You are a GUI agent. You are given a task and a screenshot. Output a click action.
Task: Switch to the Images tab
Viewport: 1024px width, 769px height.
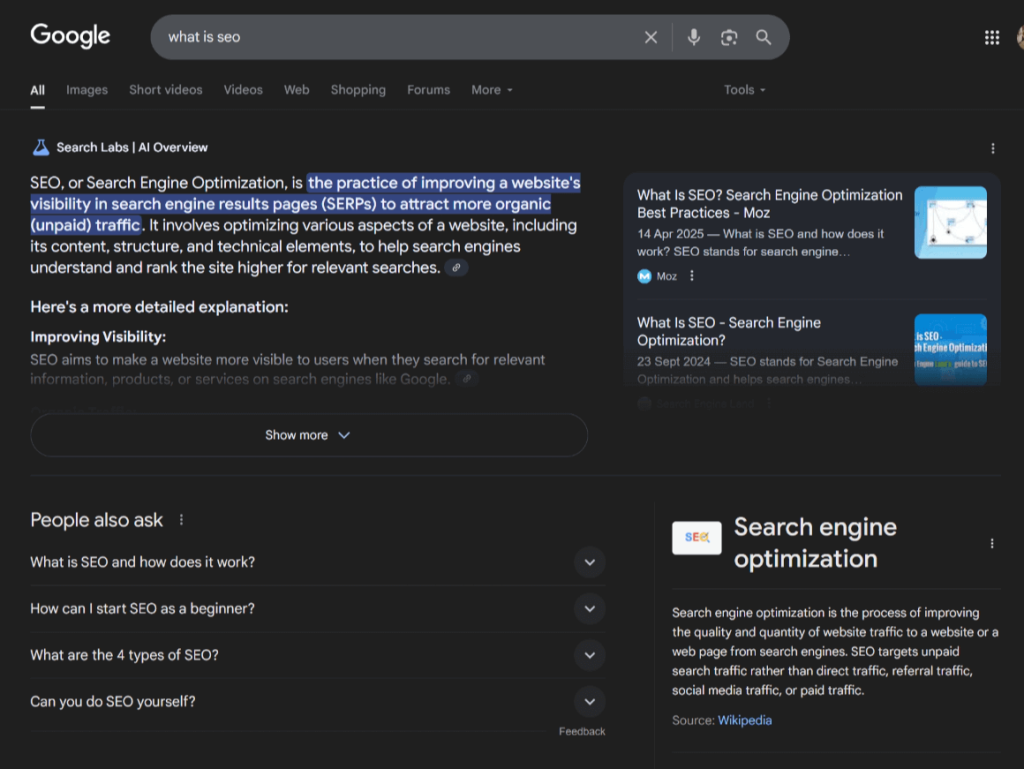[x=87, y=90]
